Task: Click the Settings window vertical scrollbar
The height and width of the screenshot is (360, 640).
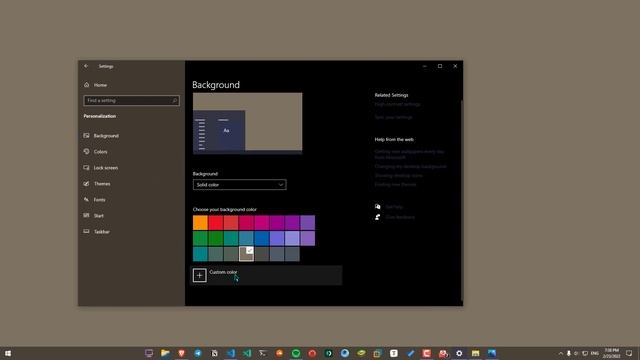Action: click(x=462, y=200)
